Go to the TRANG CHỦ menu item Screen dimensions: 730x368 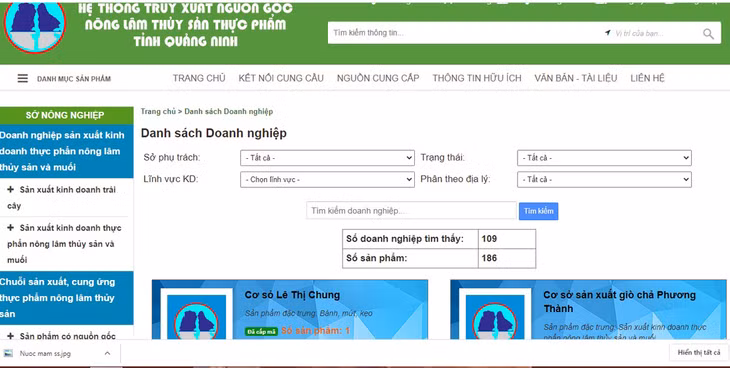(x=199, y=78)
